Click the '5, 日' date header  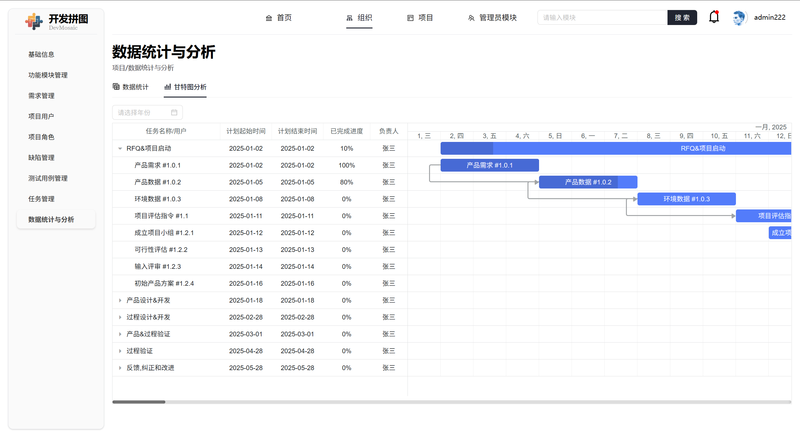[x=555, y=136]
